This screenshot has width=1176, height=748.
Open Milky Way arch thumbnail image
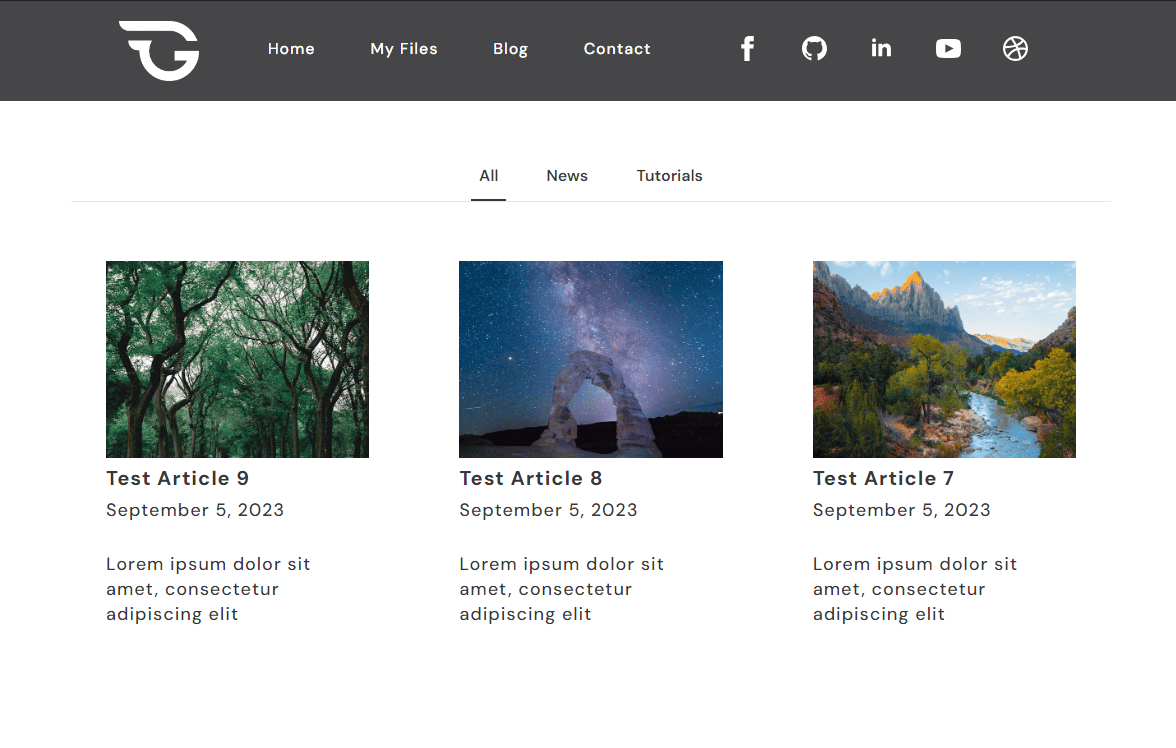coord(590,359)
